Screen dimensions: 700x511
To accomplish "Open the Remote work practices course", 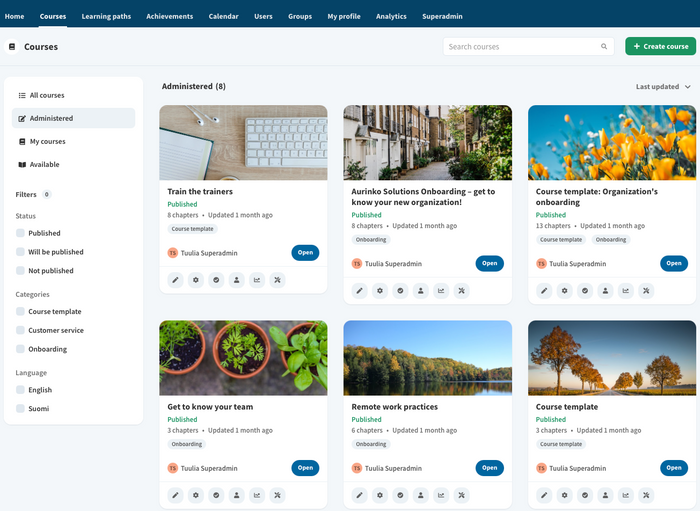I will point(489,467).
